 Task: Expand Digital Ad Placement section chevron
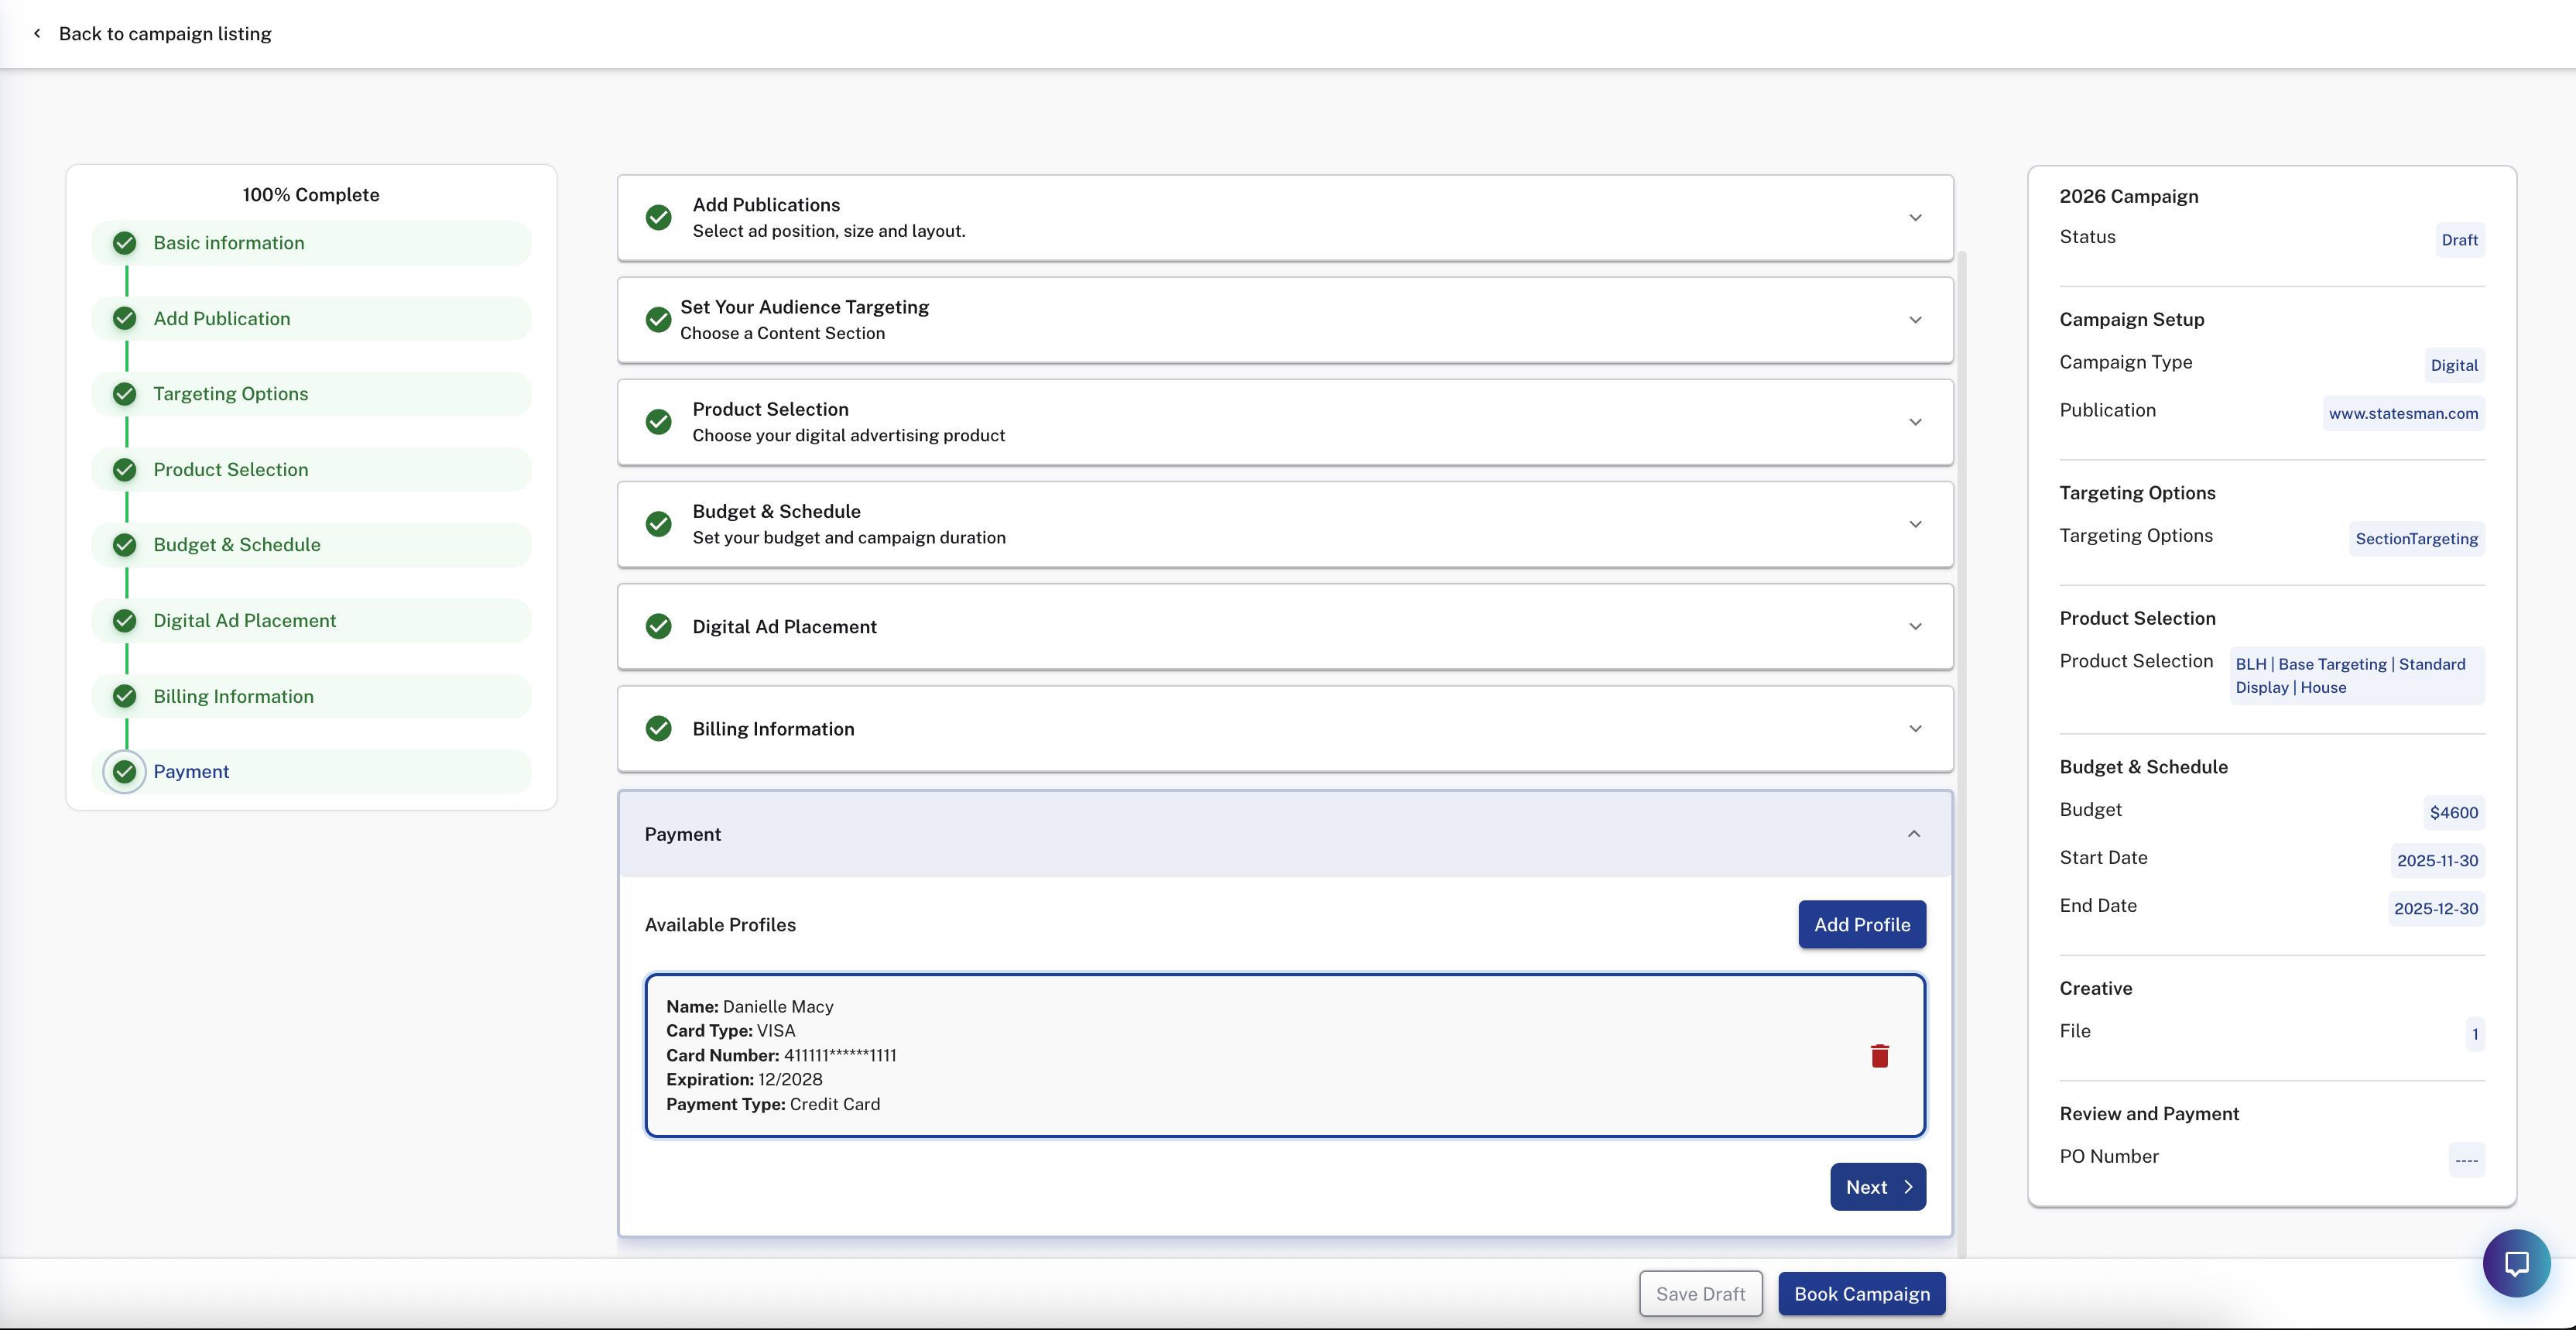click(1915, 626)
